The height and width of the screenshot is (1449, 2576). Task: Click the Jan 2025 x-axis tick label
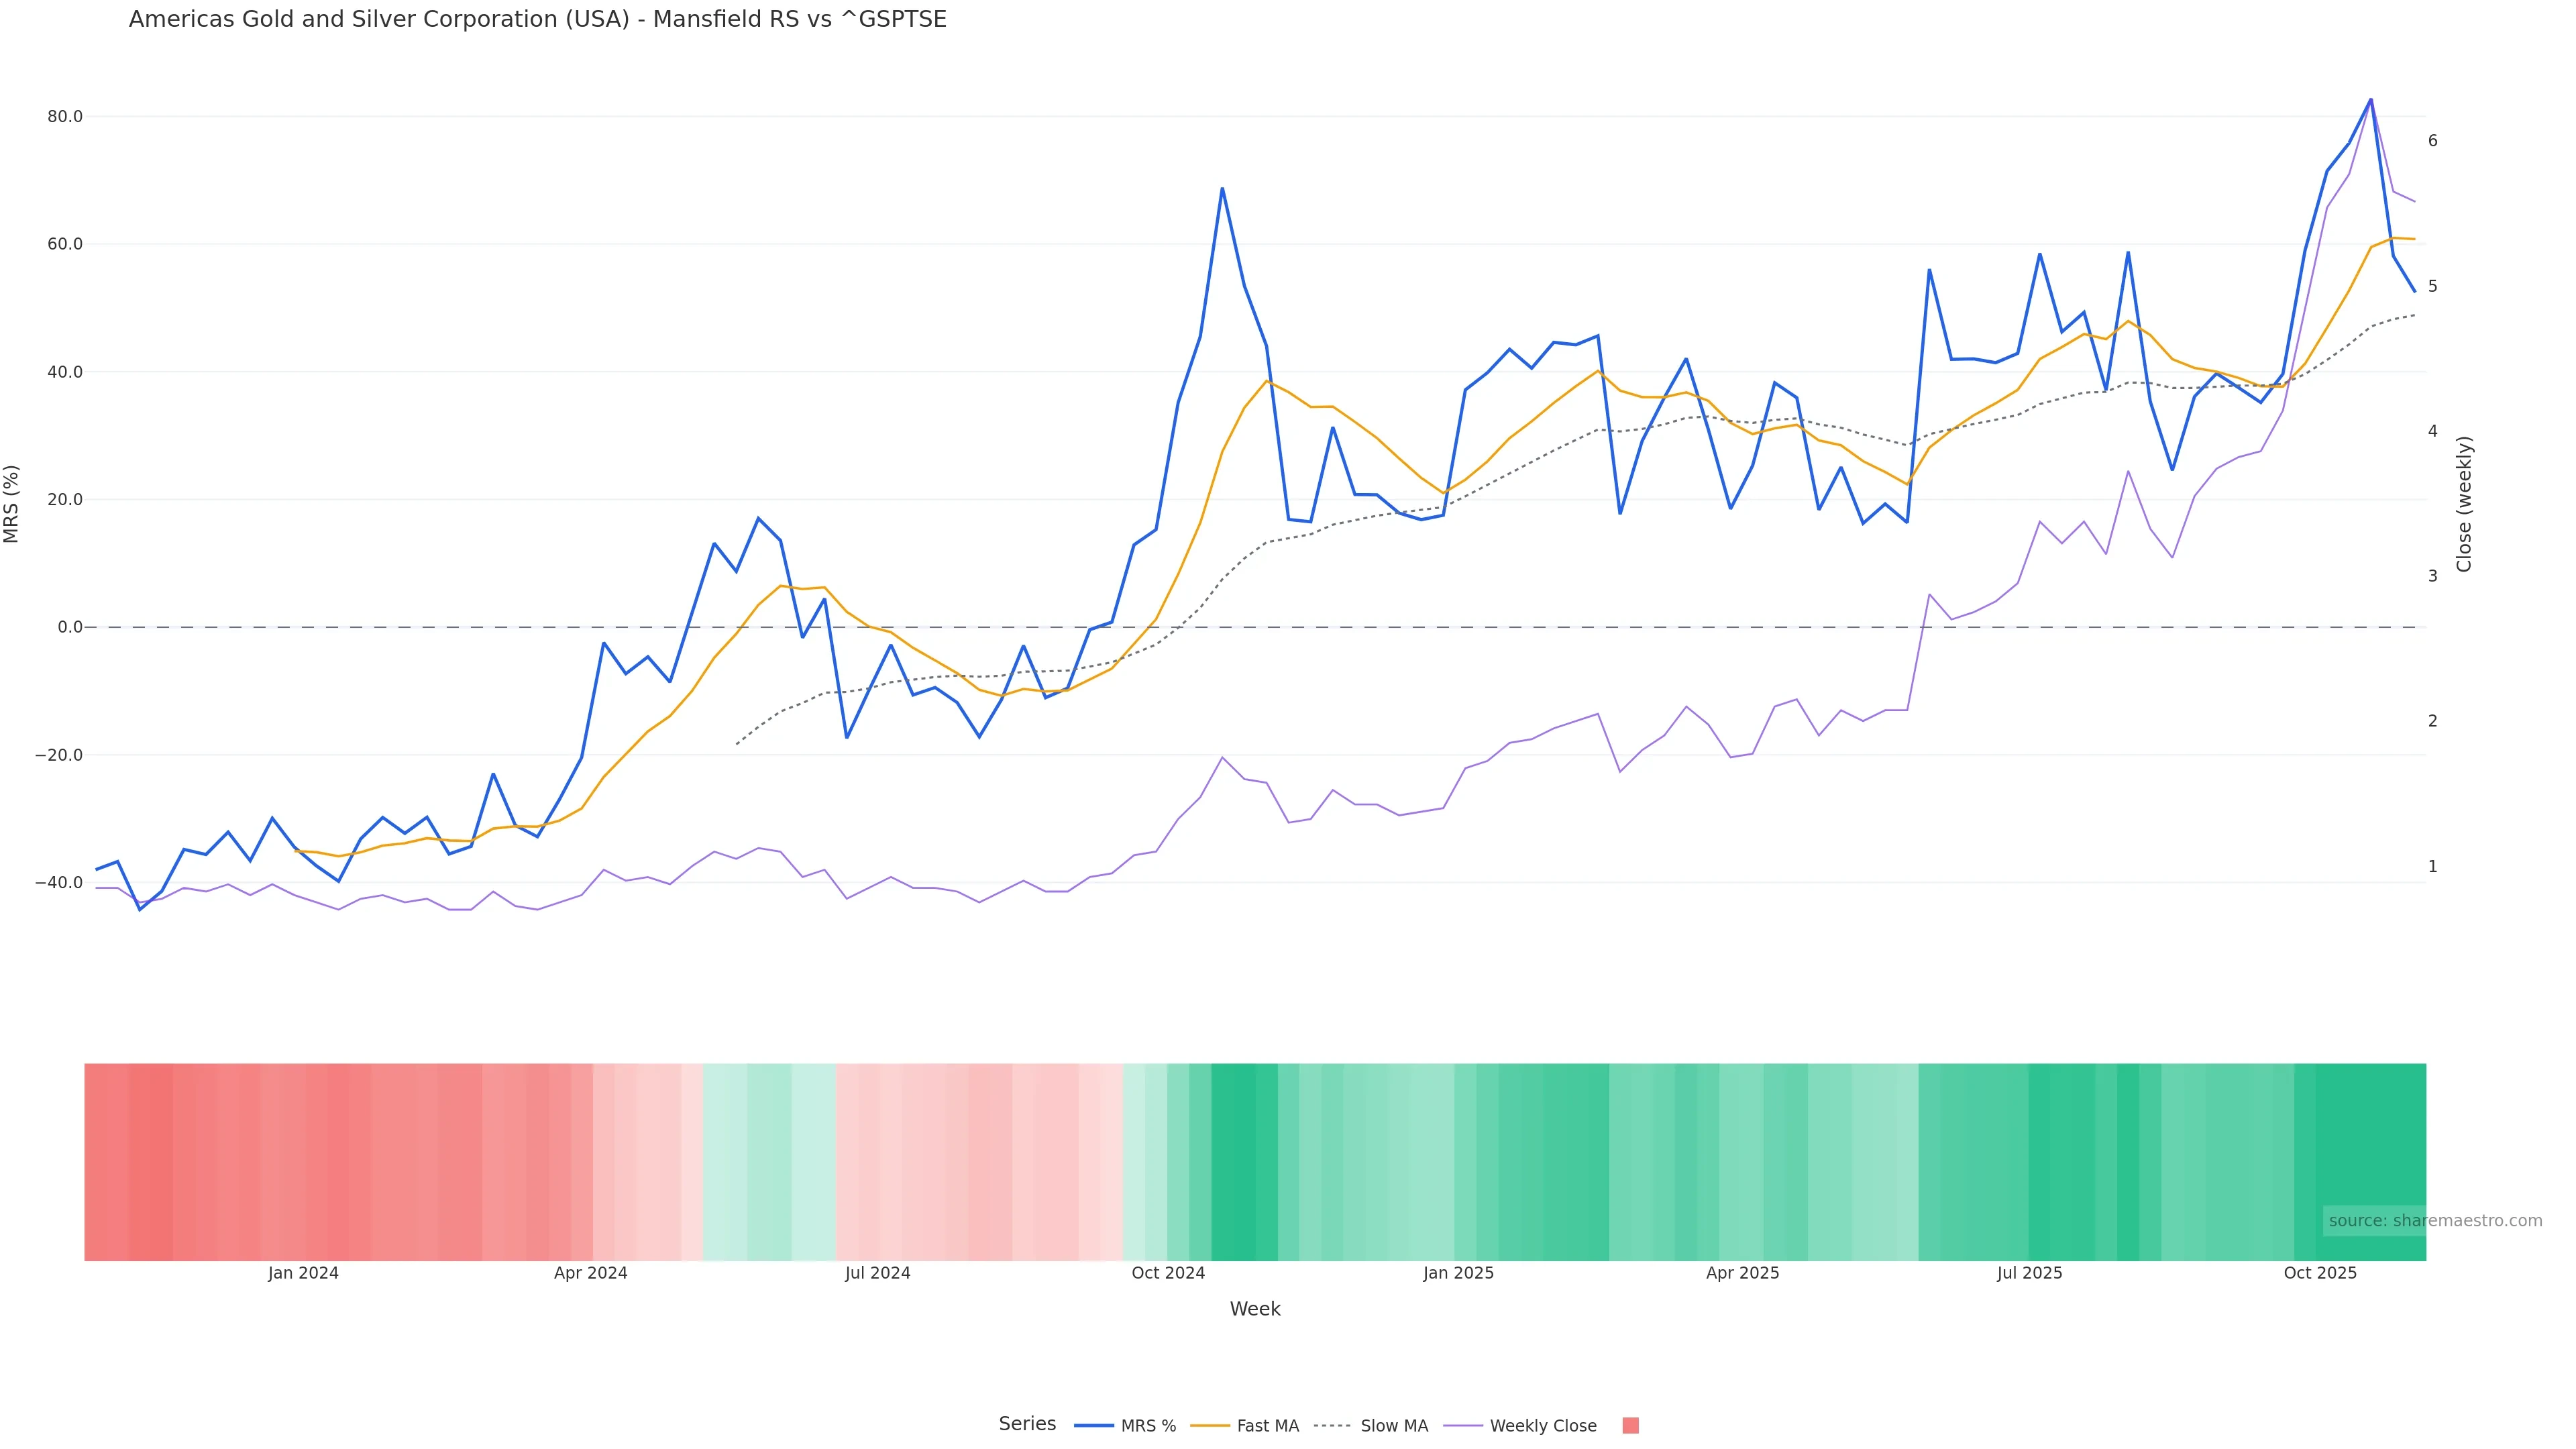click(x=1458, y=1273)
